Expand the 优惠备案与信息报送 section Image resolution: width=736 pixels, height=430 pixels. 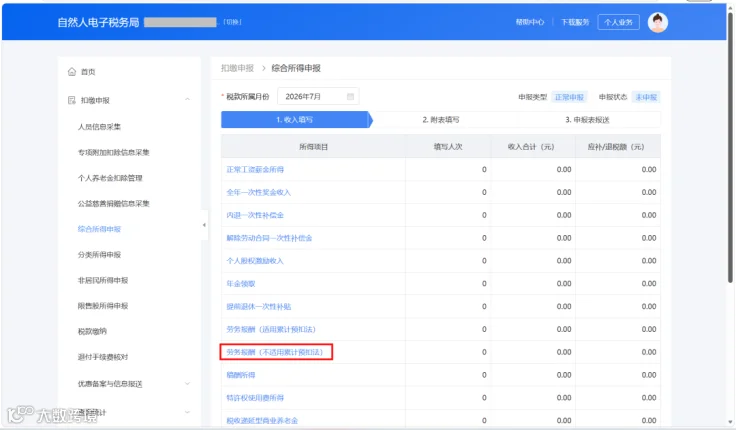[x=187, y=384]
